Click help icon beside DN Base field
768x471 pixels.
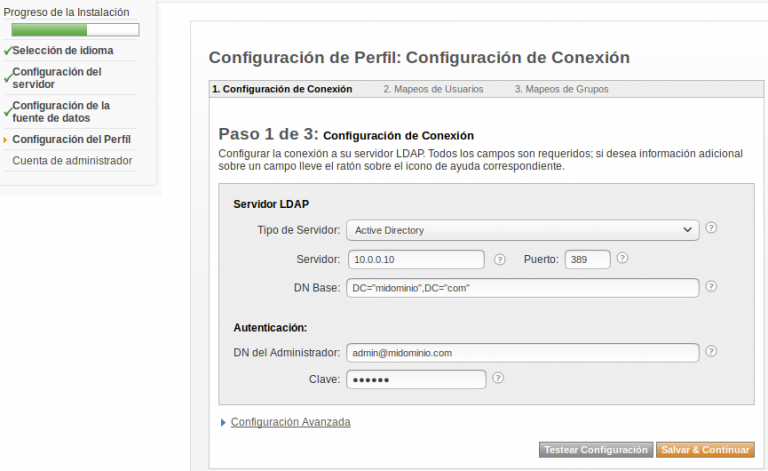(x=711, y=286)
